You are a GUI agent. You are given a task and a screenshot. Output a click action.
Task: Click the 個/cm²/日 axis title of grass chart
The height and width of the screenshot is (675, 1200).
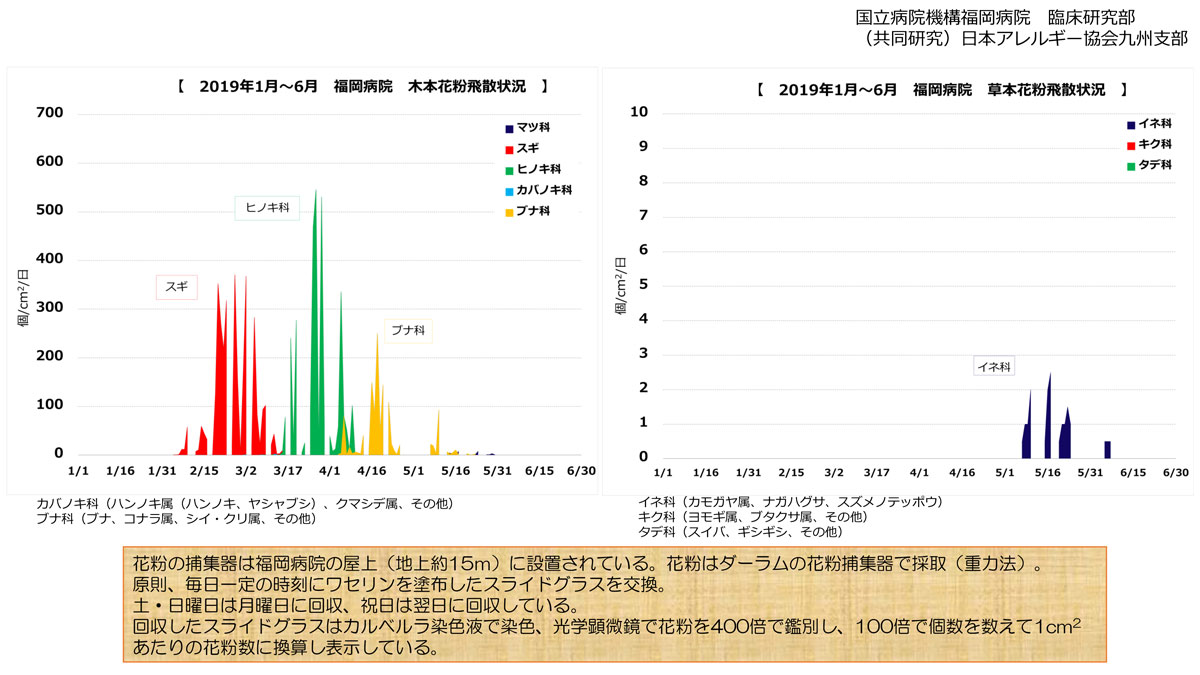point(620,285)
